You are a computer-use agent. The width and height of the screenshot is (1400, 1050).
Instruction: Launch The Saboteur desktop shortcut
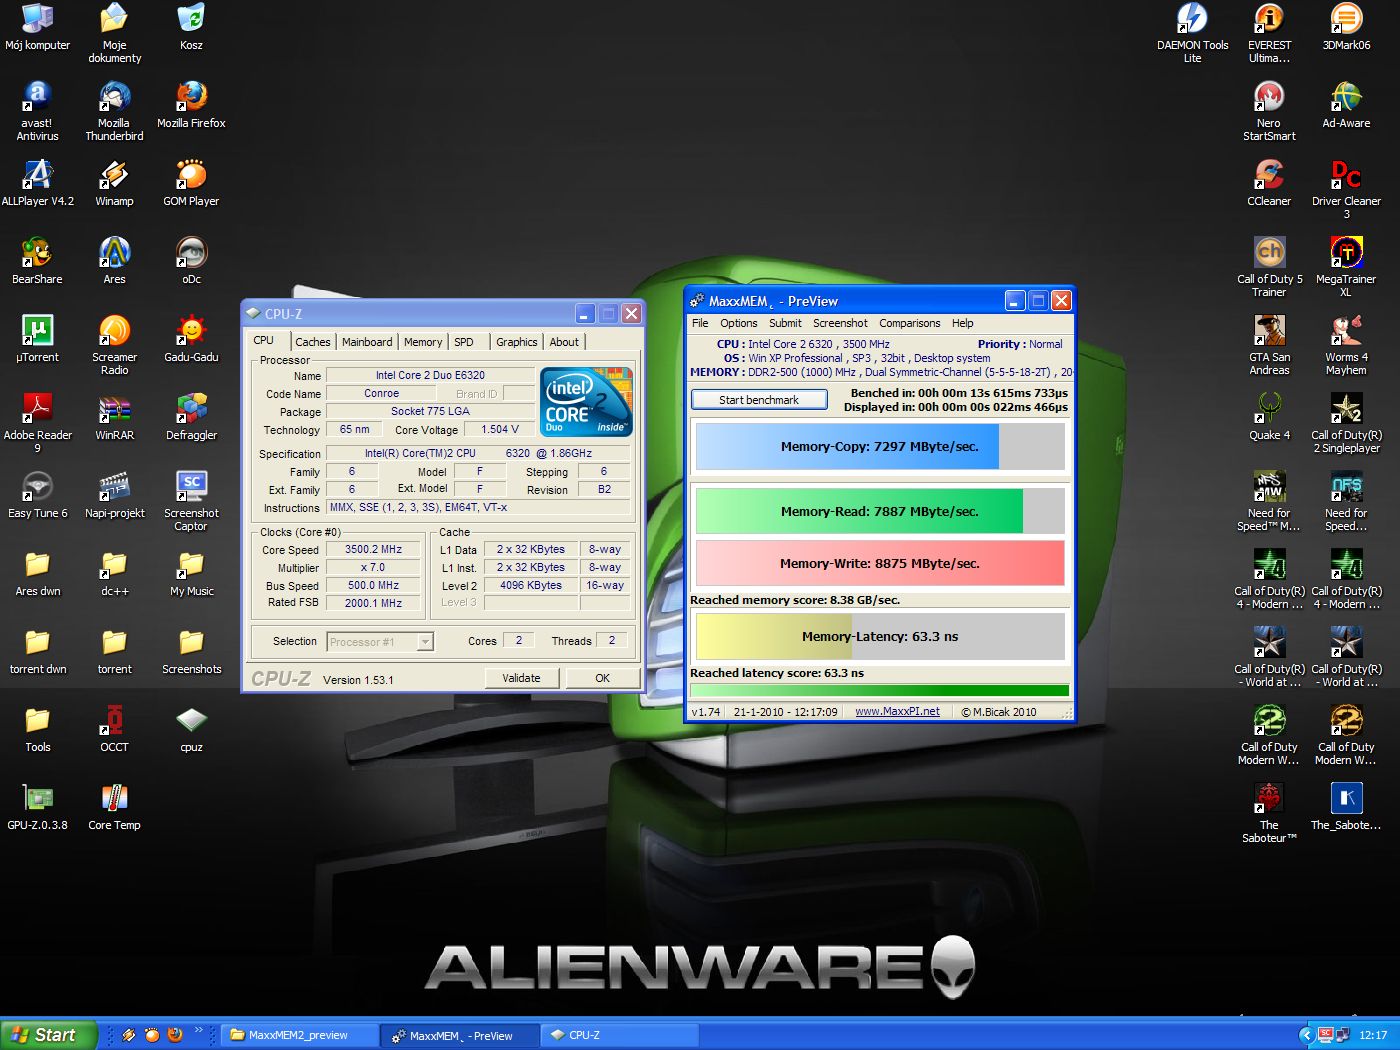[x=1269, y=813]
